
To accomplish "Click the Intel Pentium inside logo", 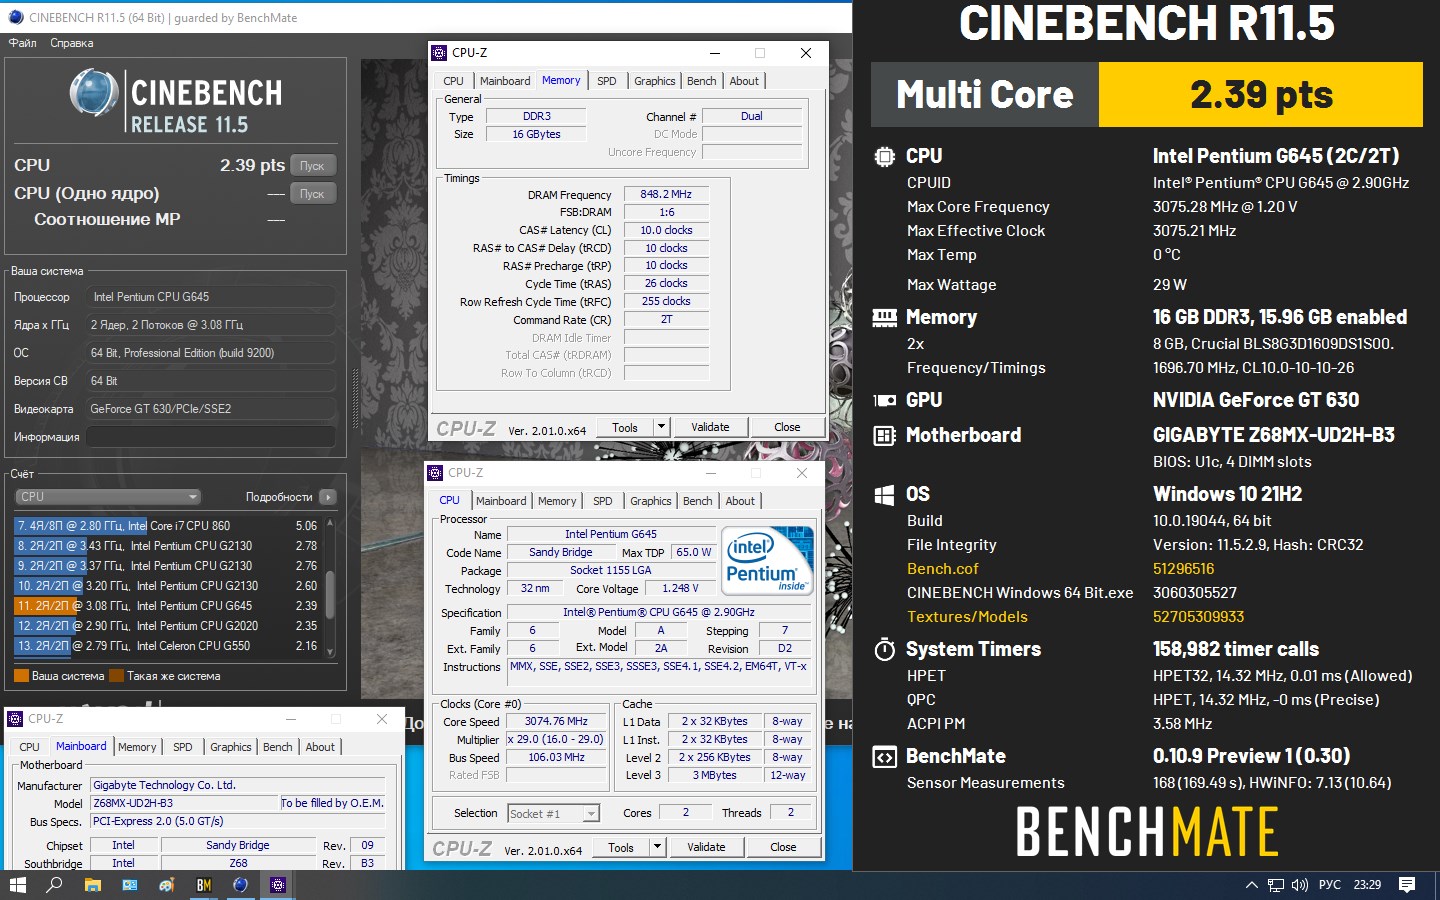I will point(767,561).
